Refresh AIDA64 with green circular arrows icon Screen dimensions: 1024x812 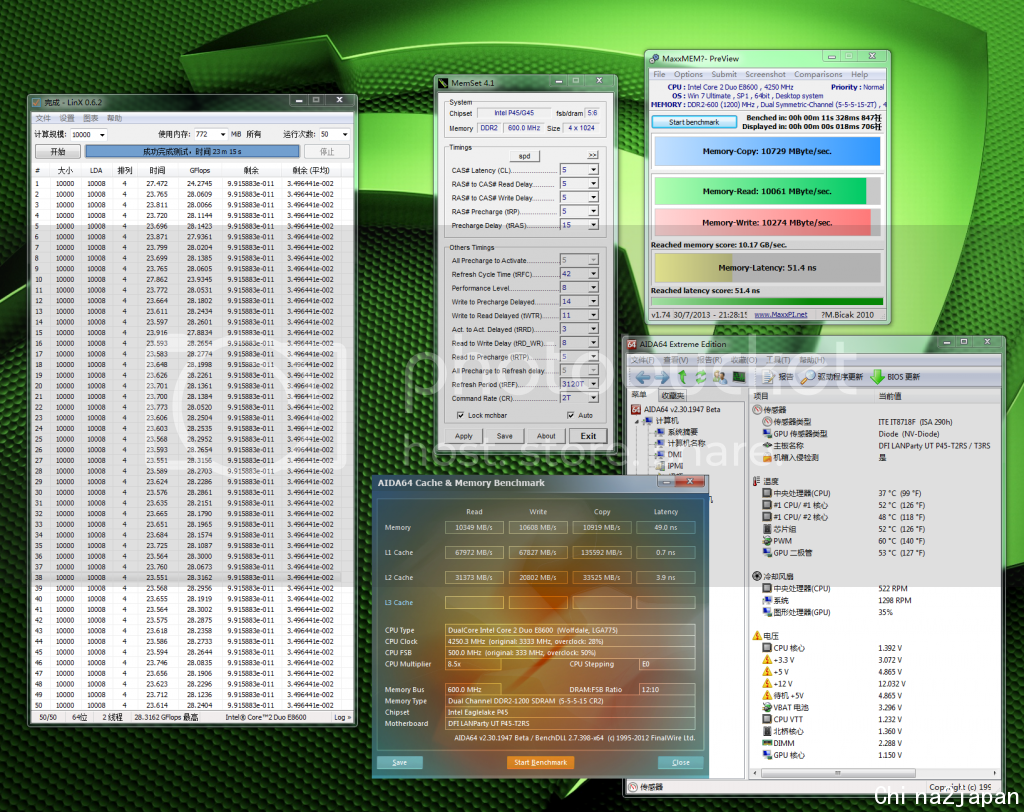click(x=701, y=377)
